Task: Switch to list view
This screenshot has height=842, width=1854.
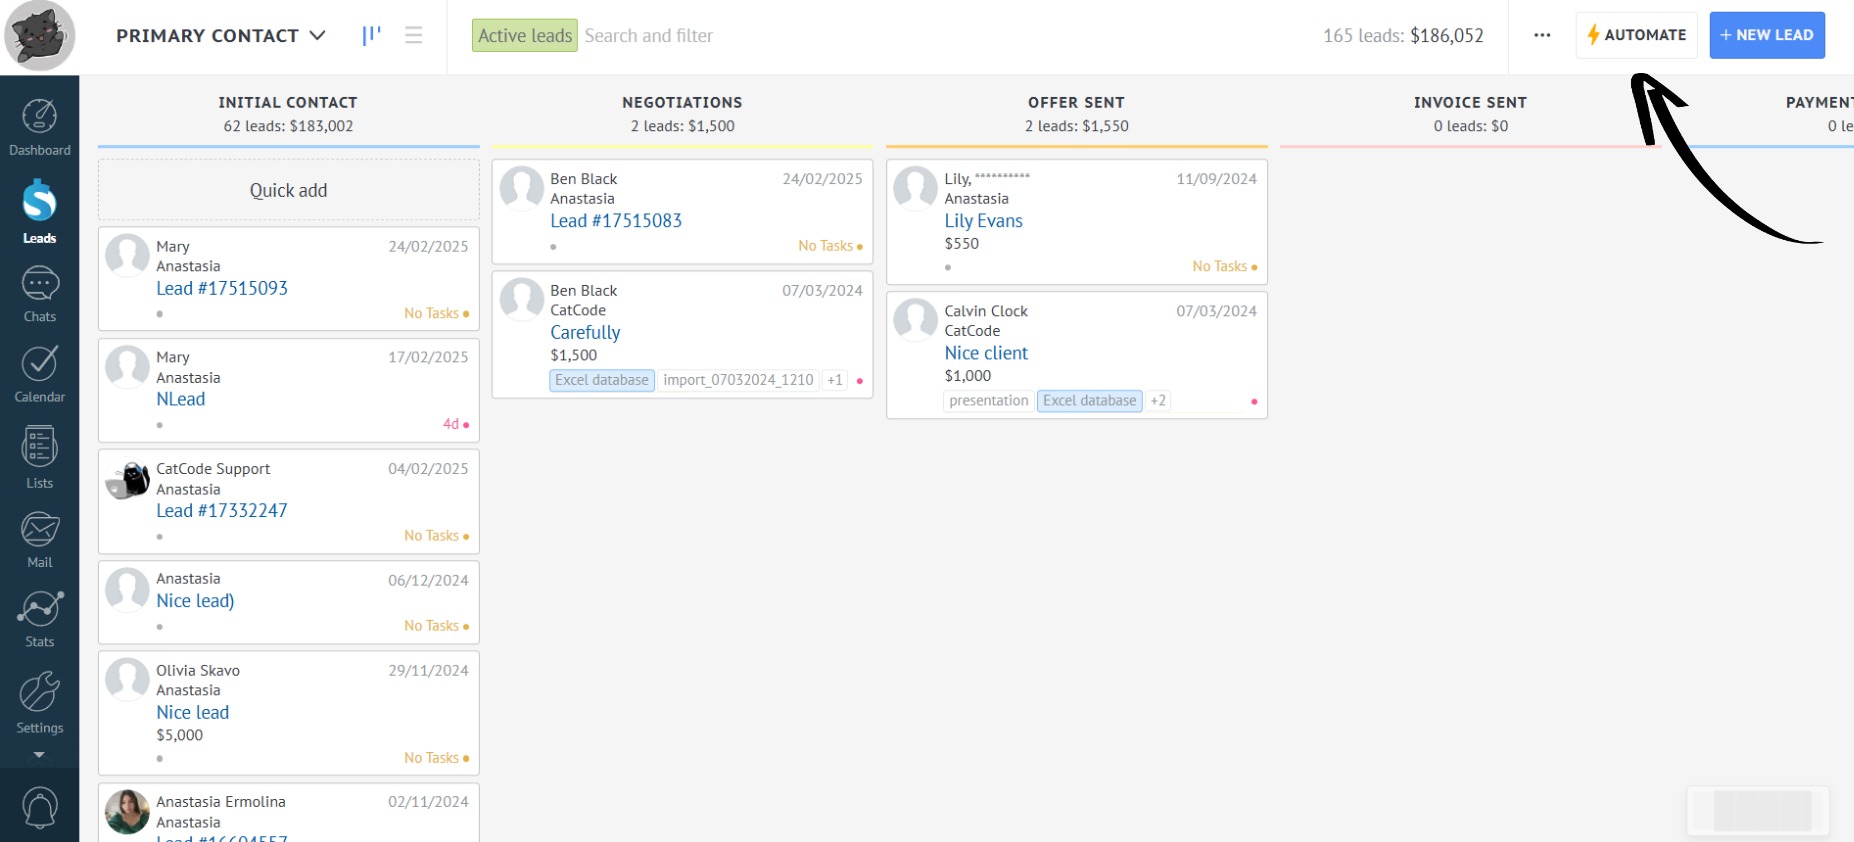Action: (413, 36)
